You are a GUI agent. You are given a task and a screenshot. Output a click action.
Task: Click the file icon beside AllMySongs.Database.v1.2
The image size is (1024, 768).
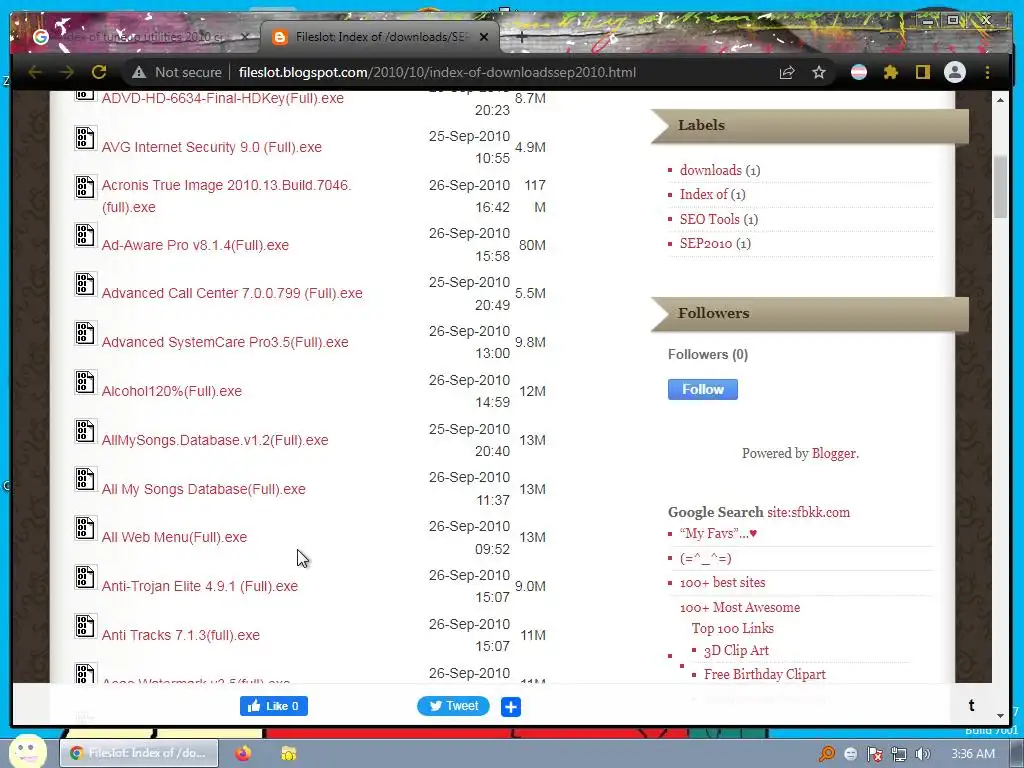coord(85,431)
